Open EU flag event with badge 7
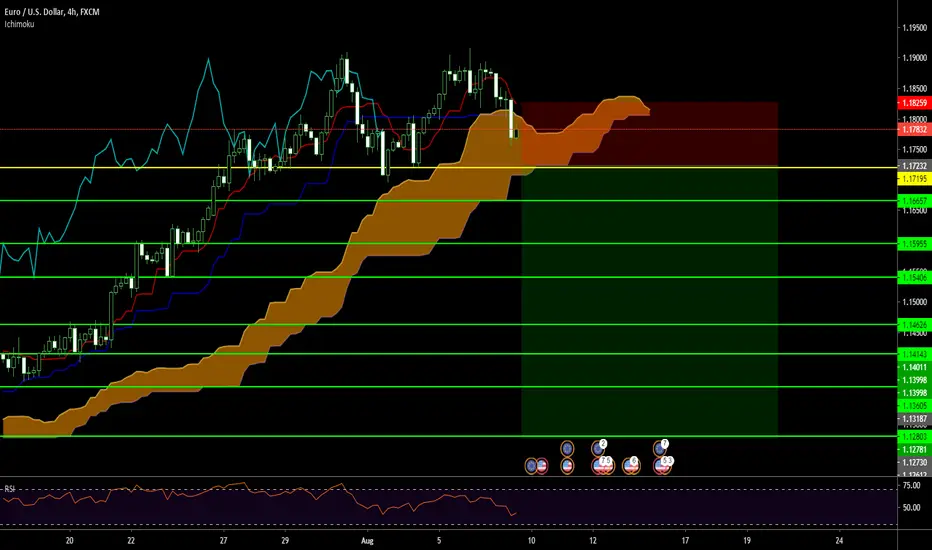This screenshot has height=550, width=932. 660,447
